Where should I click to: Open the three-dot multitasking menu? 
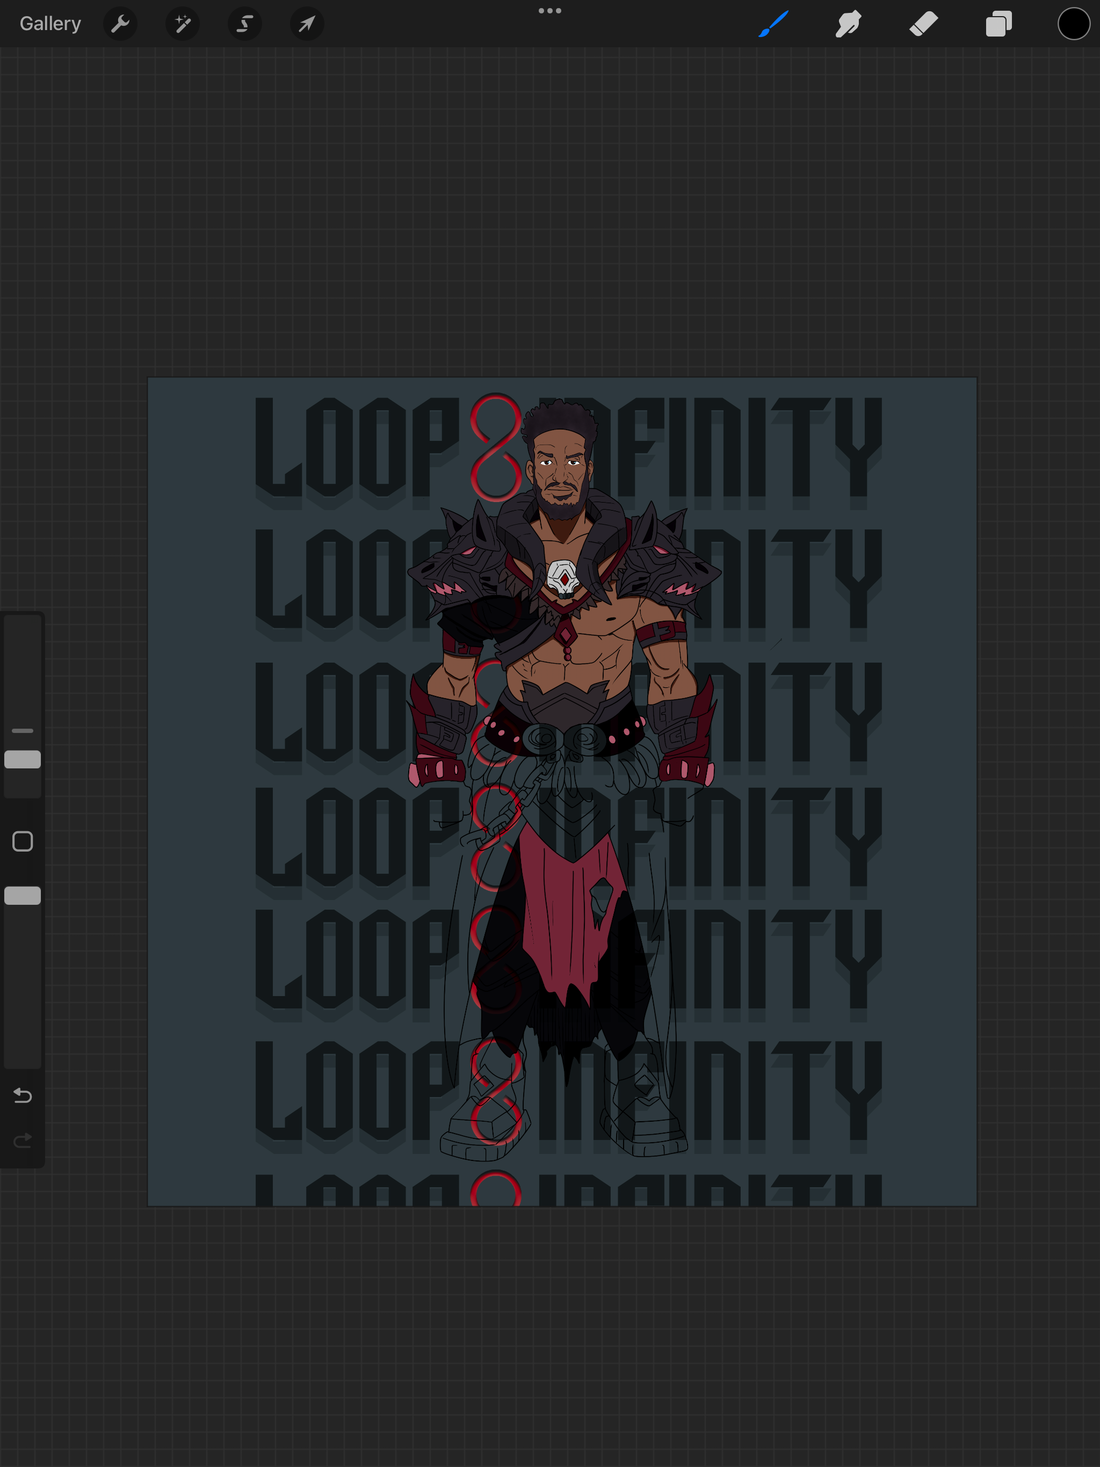coord(550,11)
